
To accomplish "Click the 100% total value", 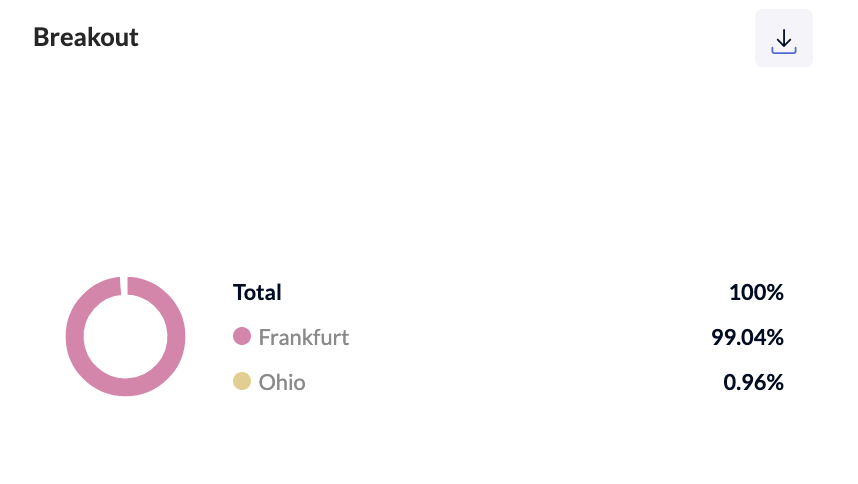I will (756, 292).
